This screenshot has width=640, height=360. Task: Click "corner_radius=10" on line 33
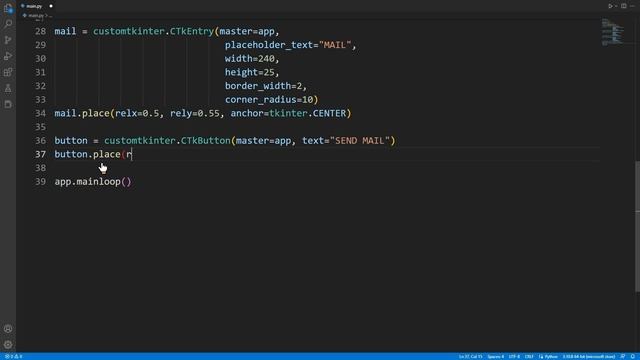point(269,100)
